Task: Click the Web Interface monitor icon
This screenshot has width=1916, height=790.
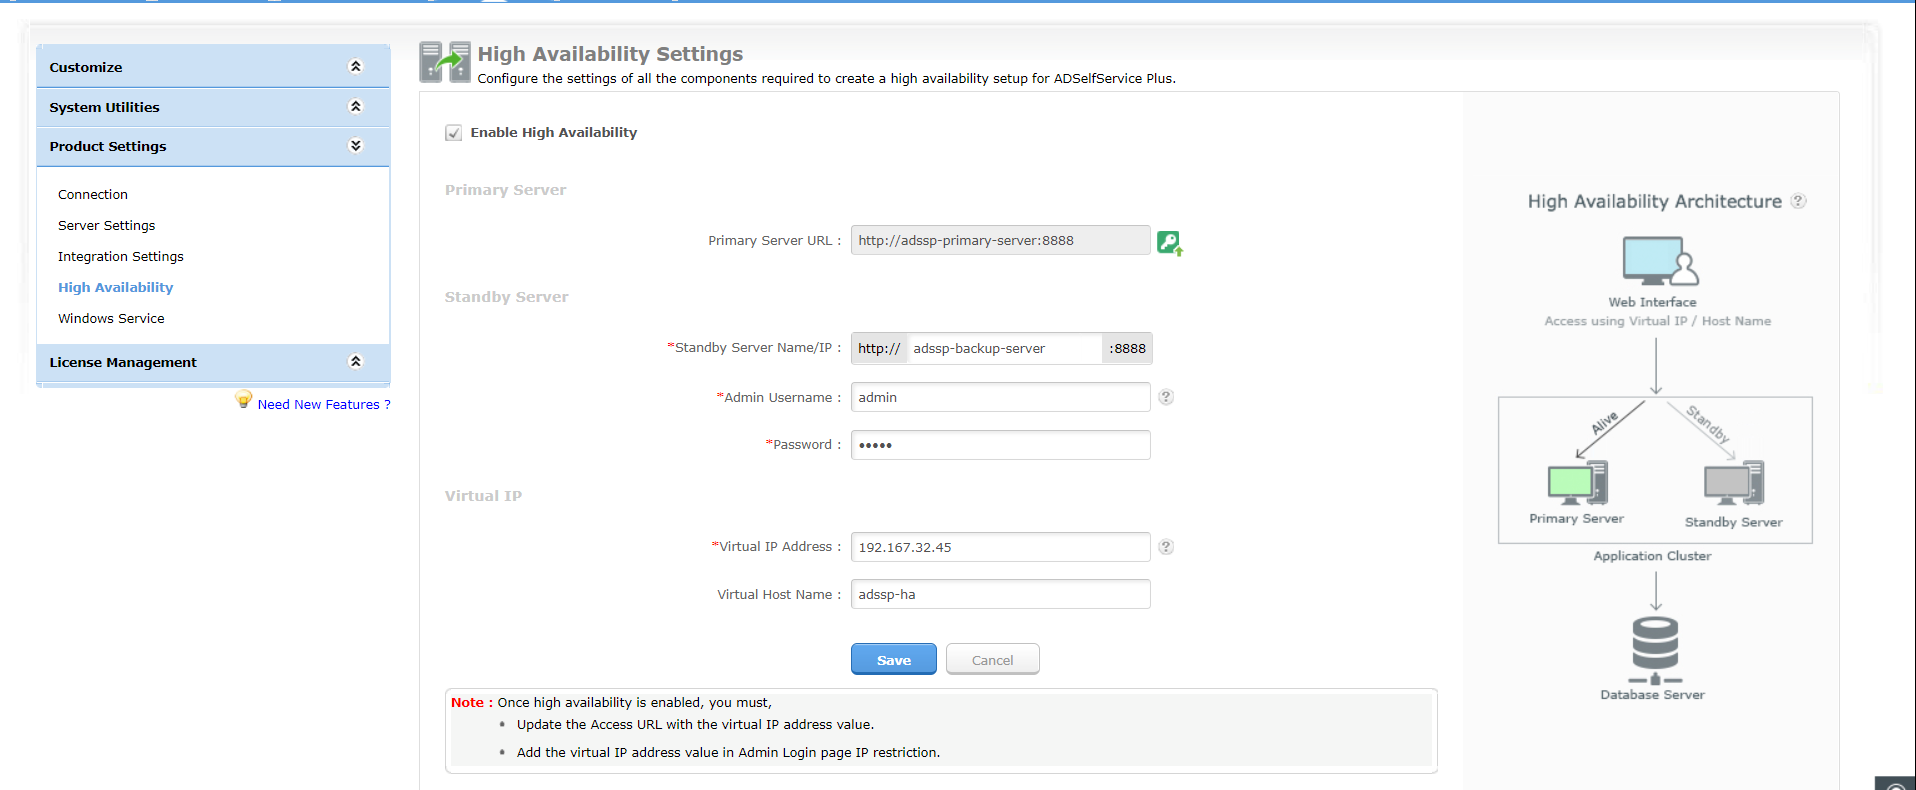Action: click(x=1660, y=261)
